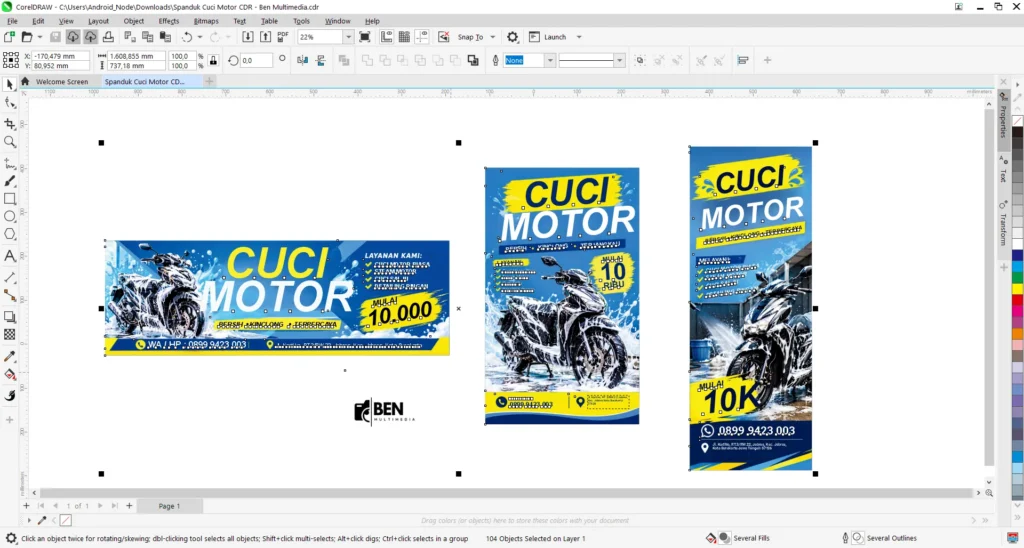Expand document palette flyout arrow
Screen dimensions: 1024x548
[29, 521]
